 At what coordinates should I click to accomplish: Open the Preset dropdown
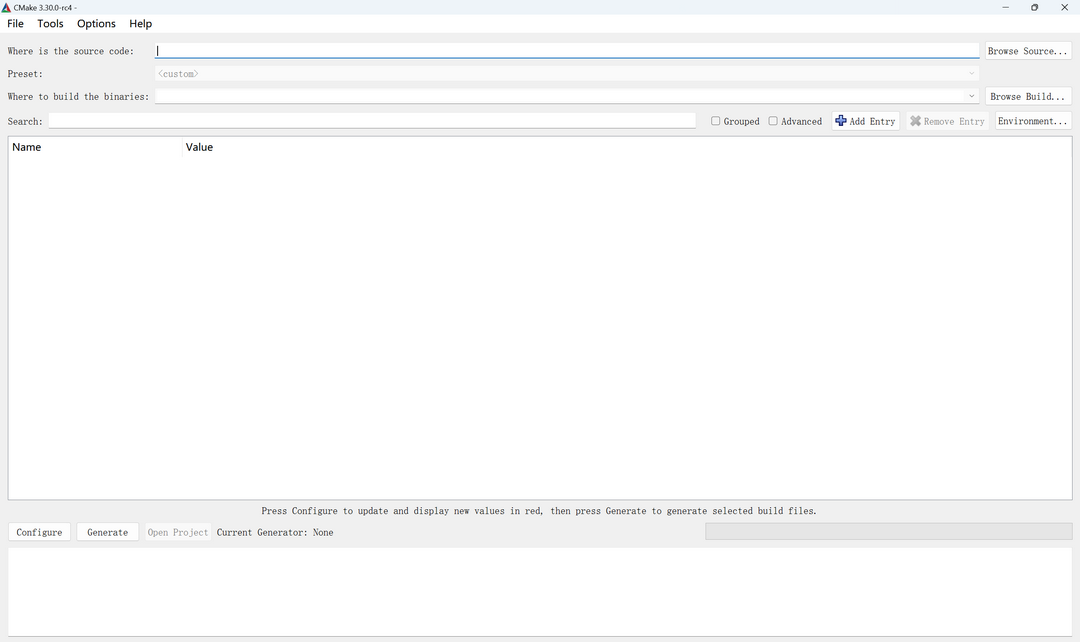click(x=970, y=73)
